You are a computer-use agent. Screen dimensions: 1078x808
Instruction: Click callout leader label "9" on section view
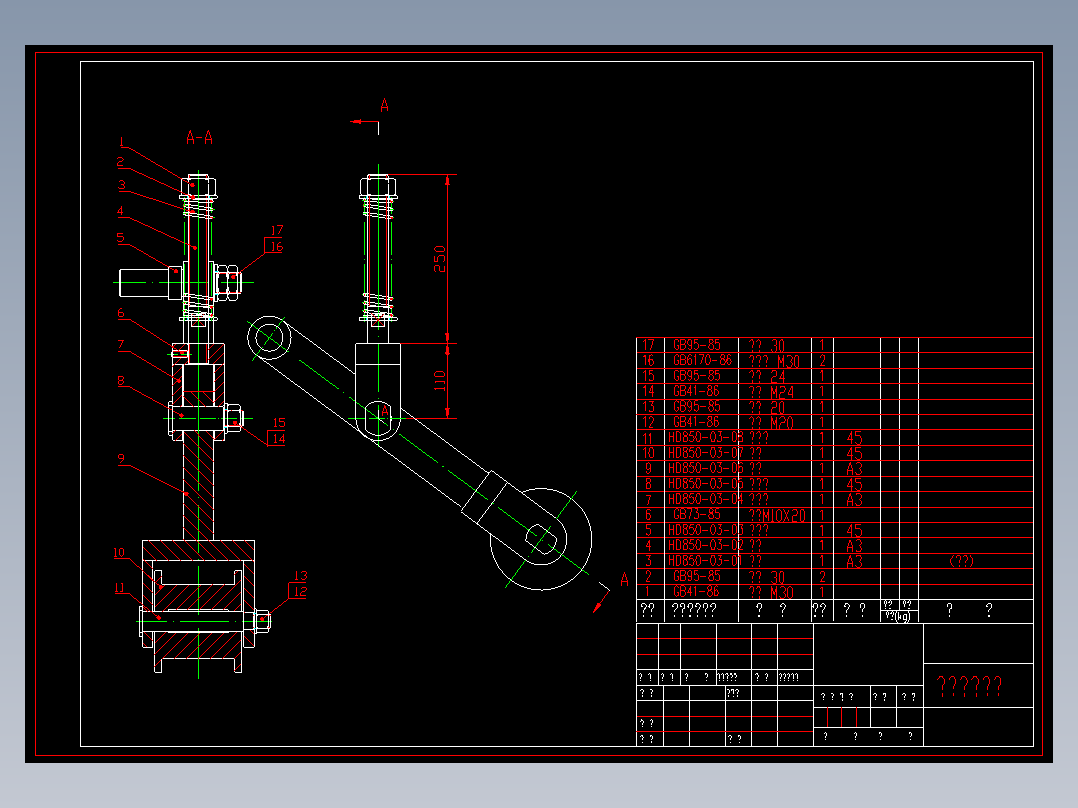pyautogui.click(x=121, y=459)
